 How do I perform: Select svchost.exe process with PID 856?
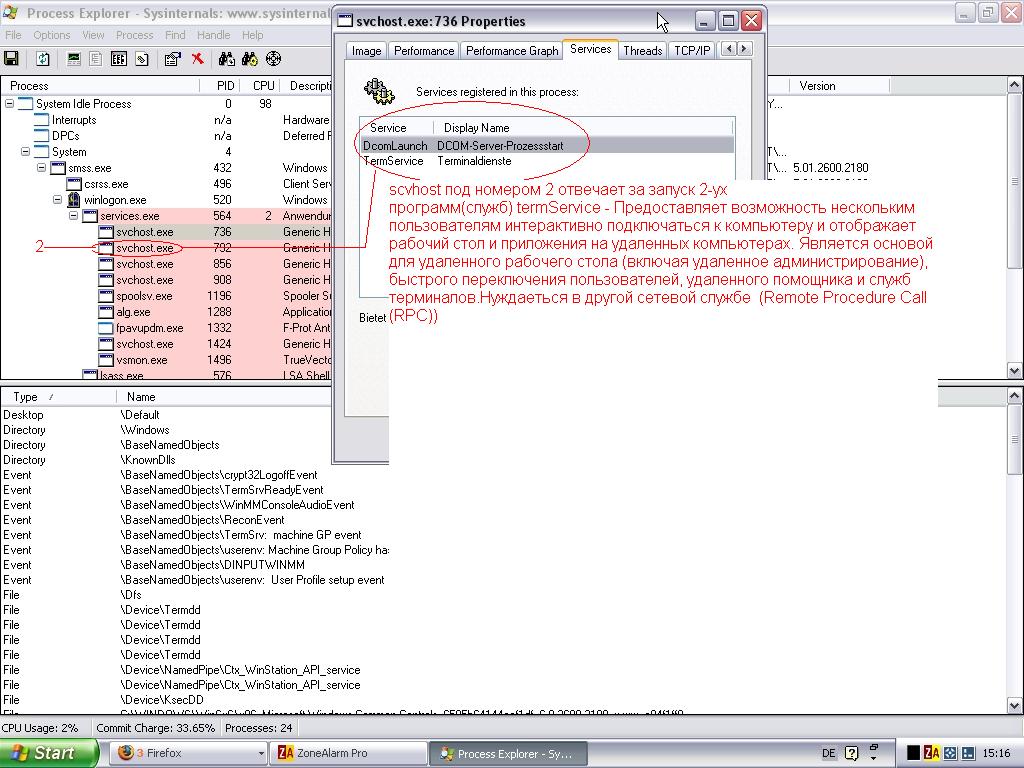point(166,264)
